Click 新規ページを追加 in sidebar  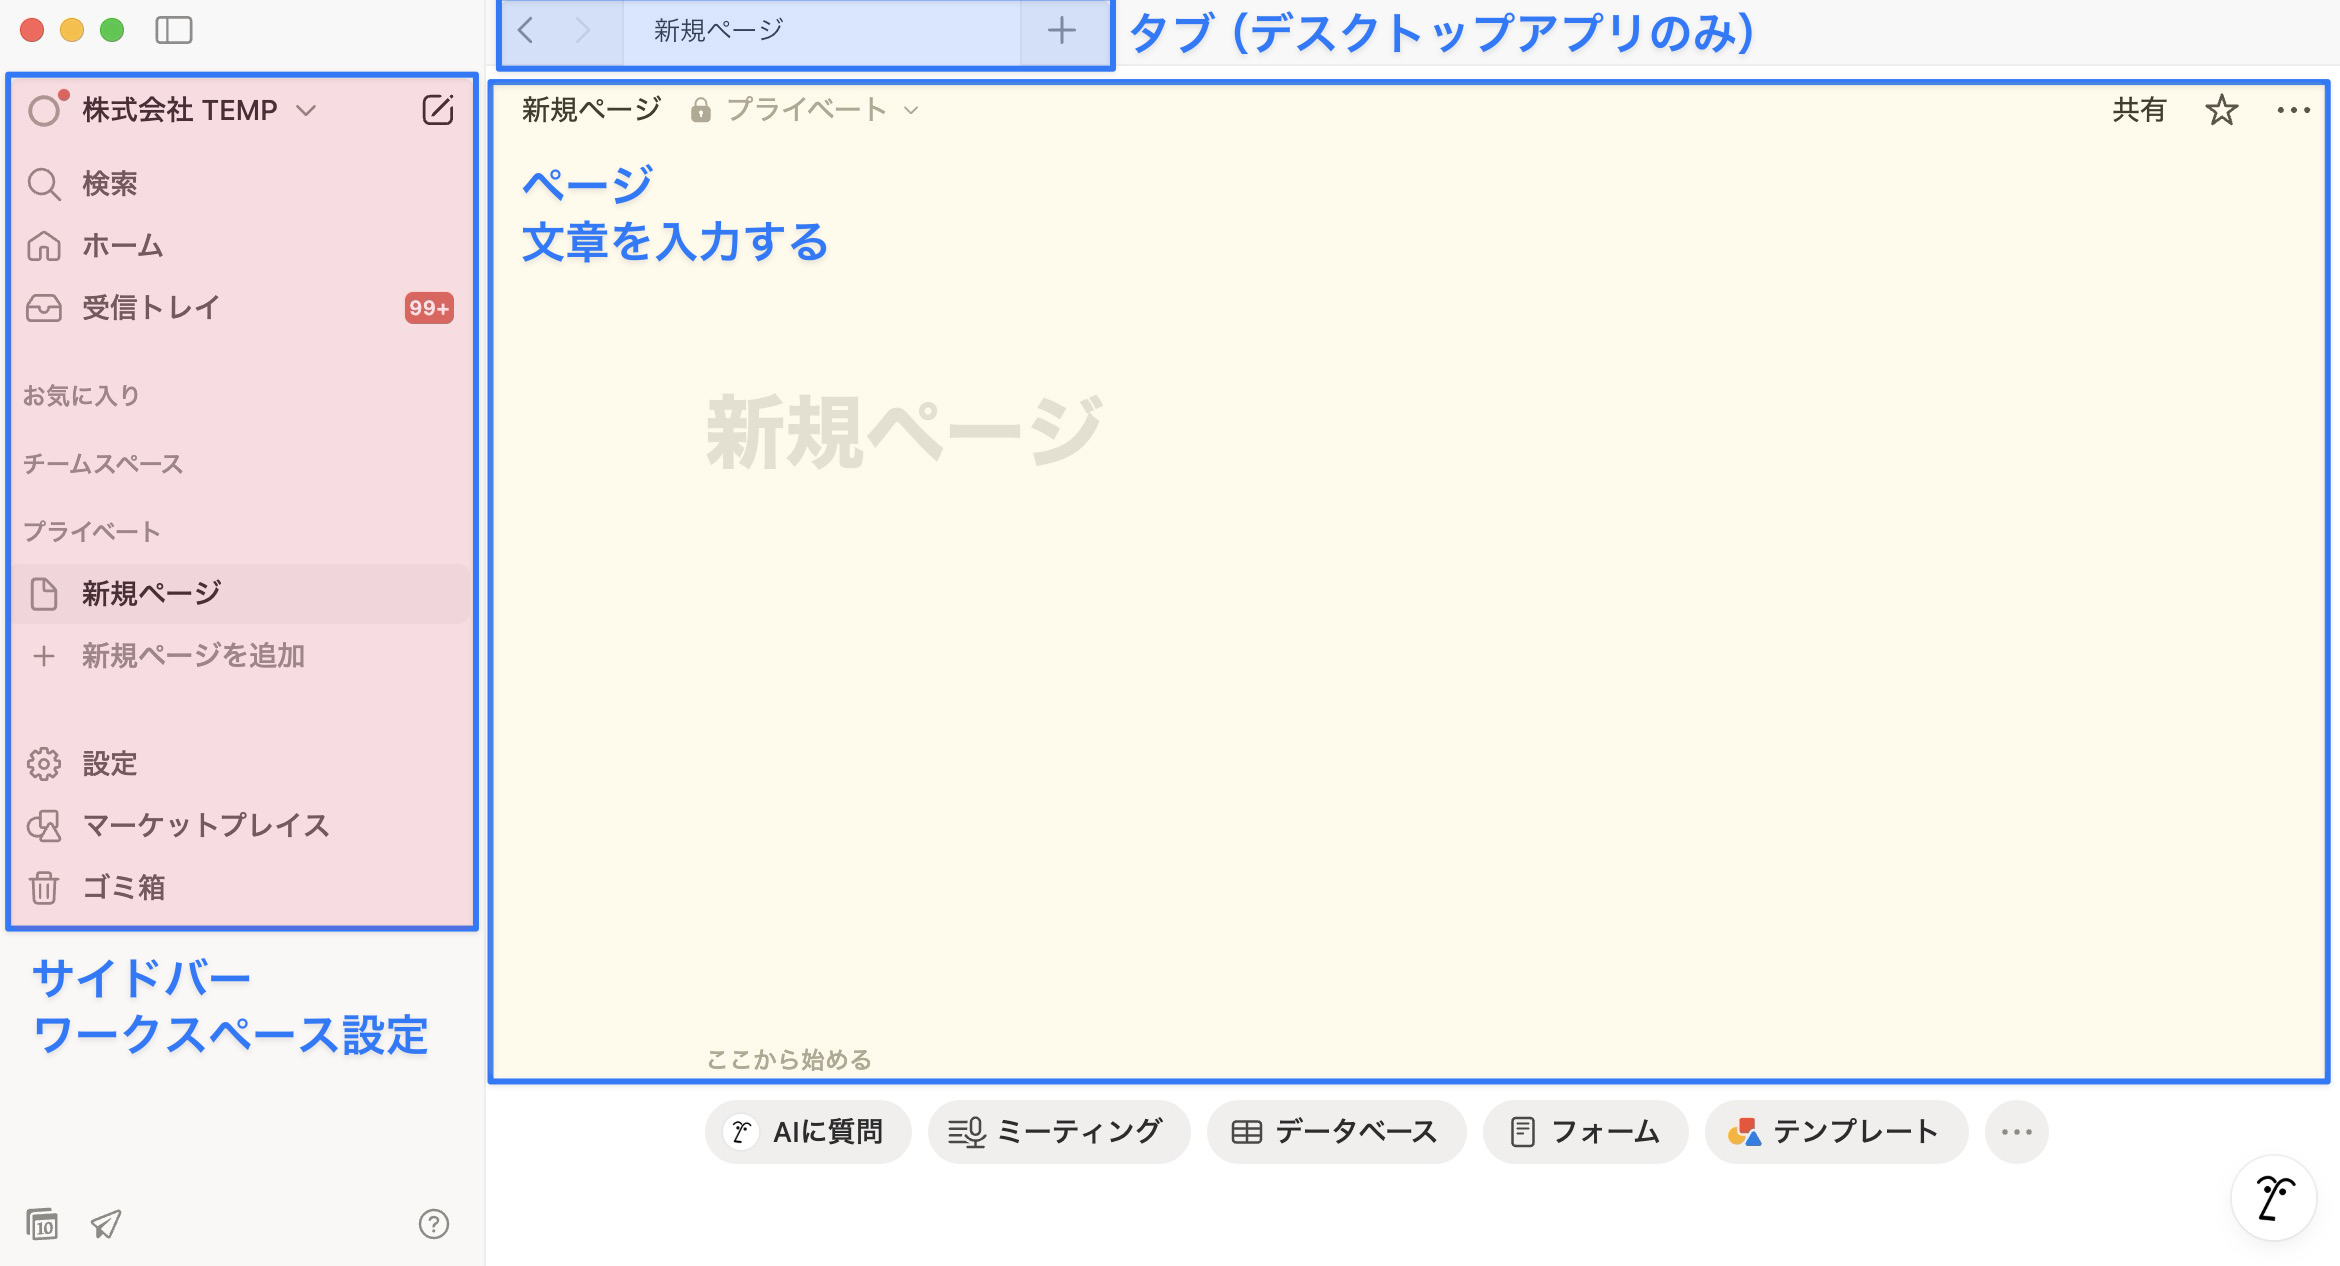tap(240, 656)
